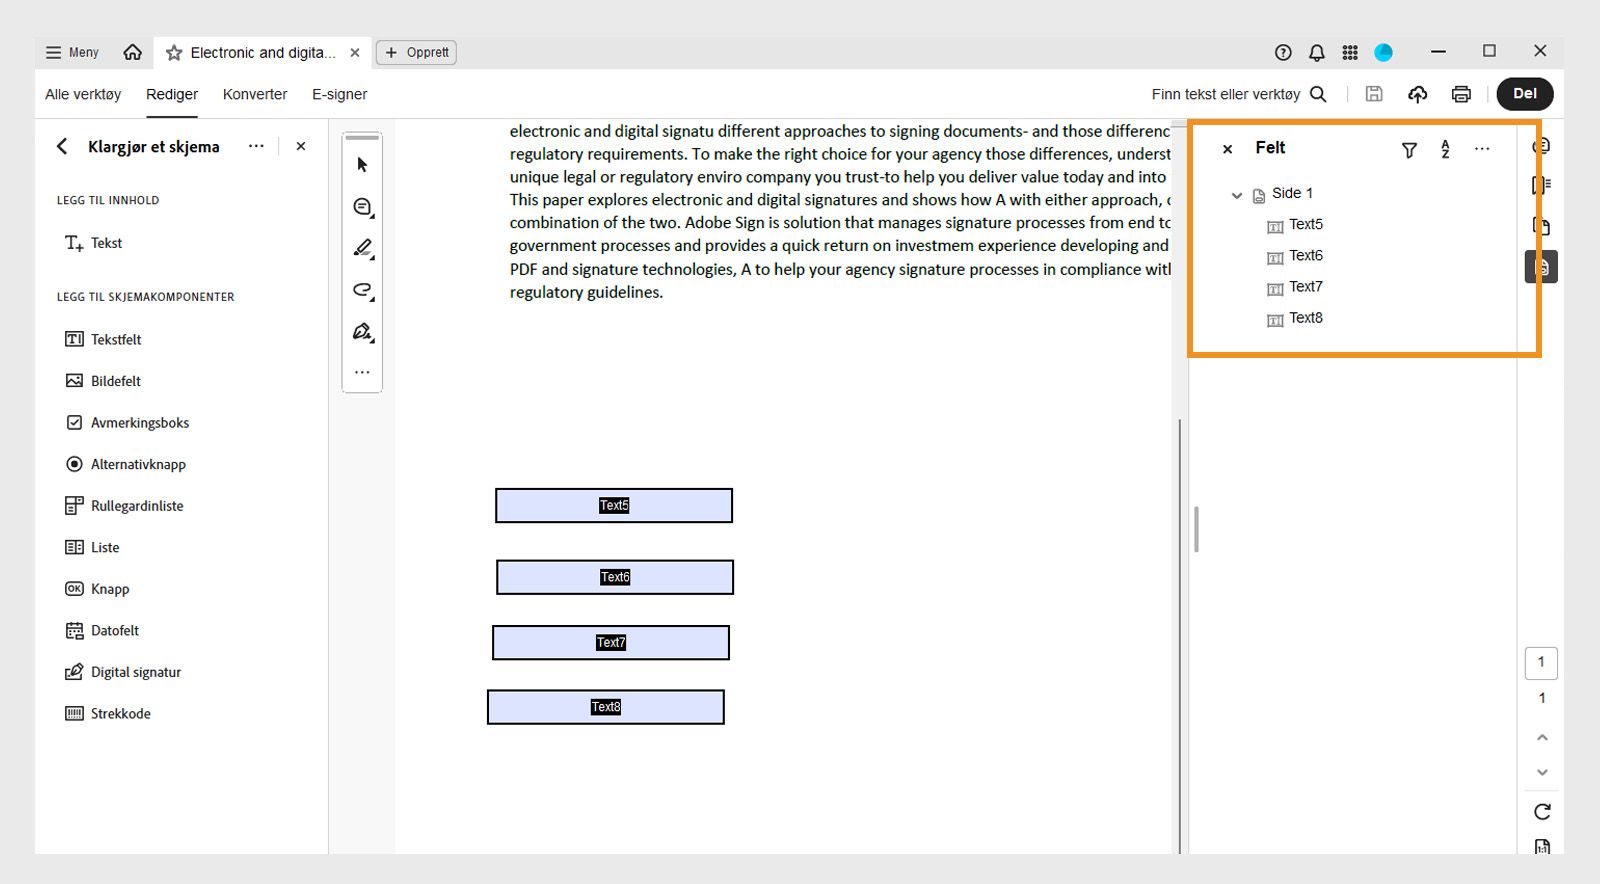Viewport: 1600px width, 884px height.
Task: Click the Save disk icon
Action: click(x=1374, y=94)
